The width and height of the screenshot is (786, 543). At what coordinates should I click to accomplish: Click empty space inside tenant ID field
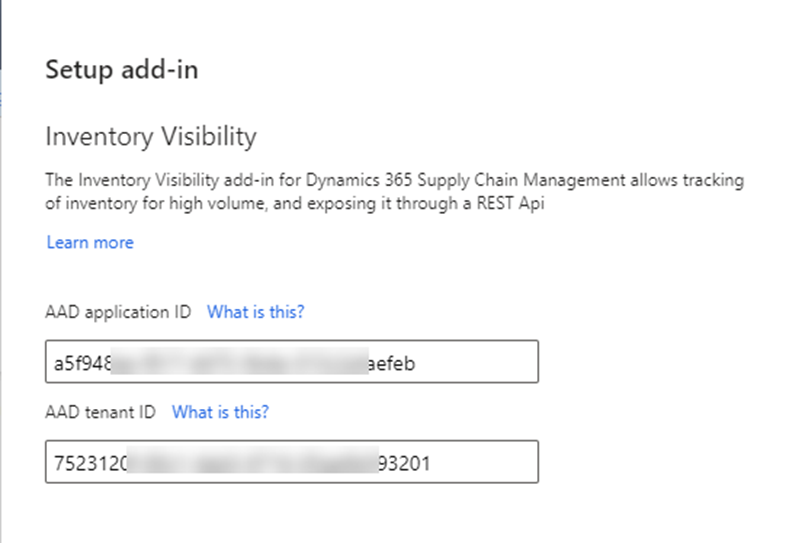pos(484,462)
